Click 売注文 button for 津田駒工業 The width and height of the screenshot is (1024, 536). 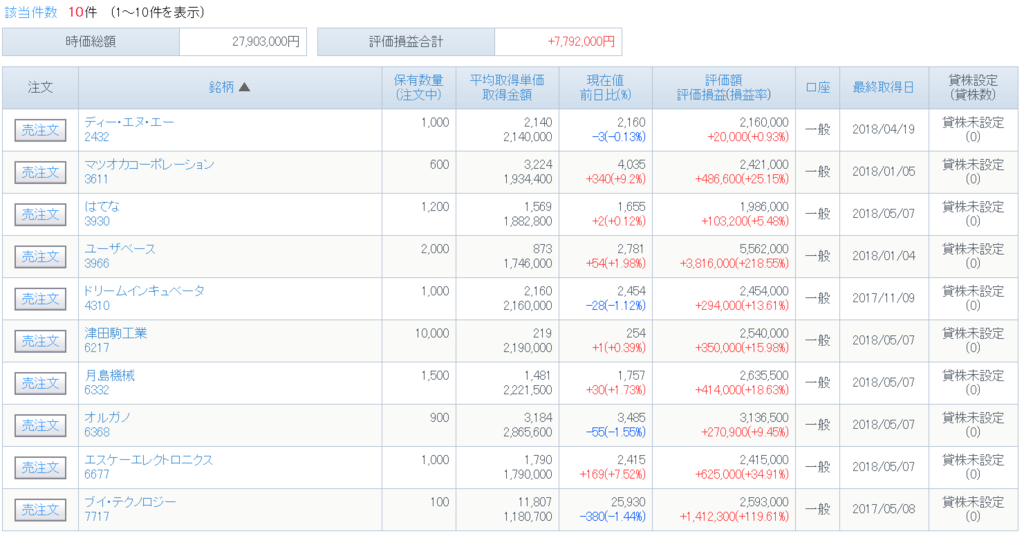click(x=40, y=341)
